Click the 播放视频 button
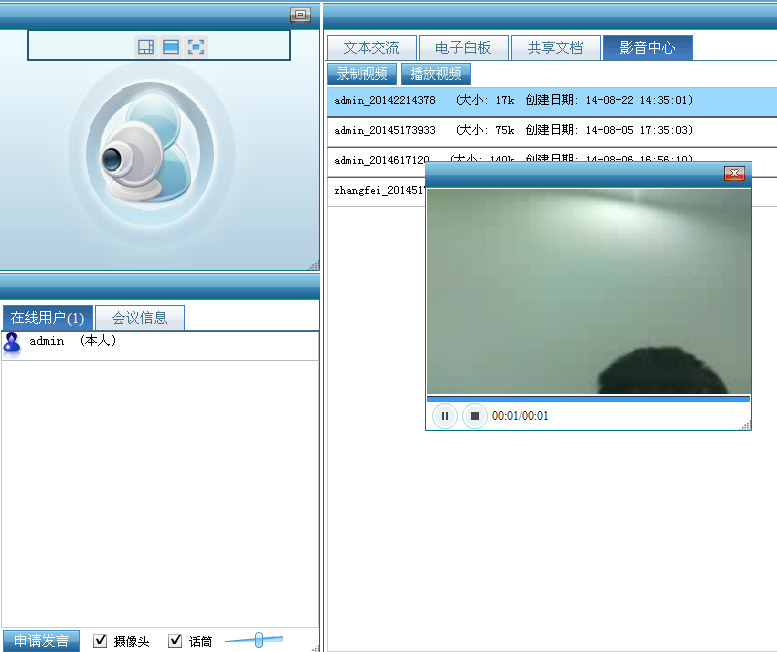The width and height of the screenshot is (777, 652). point(436,74)
